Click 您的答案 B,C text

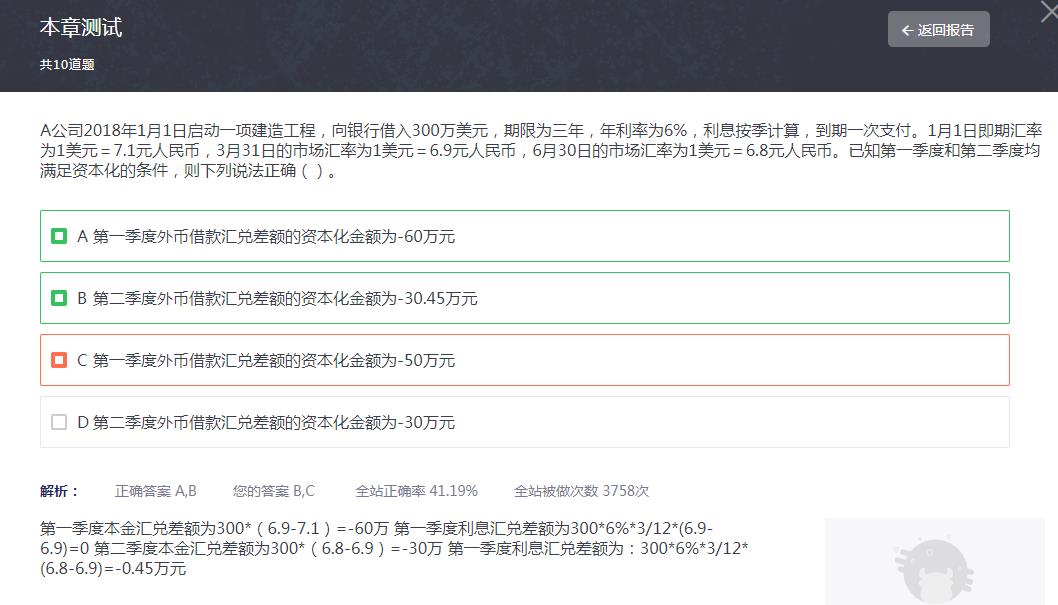[x=274, y=491]
